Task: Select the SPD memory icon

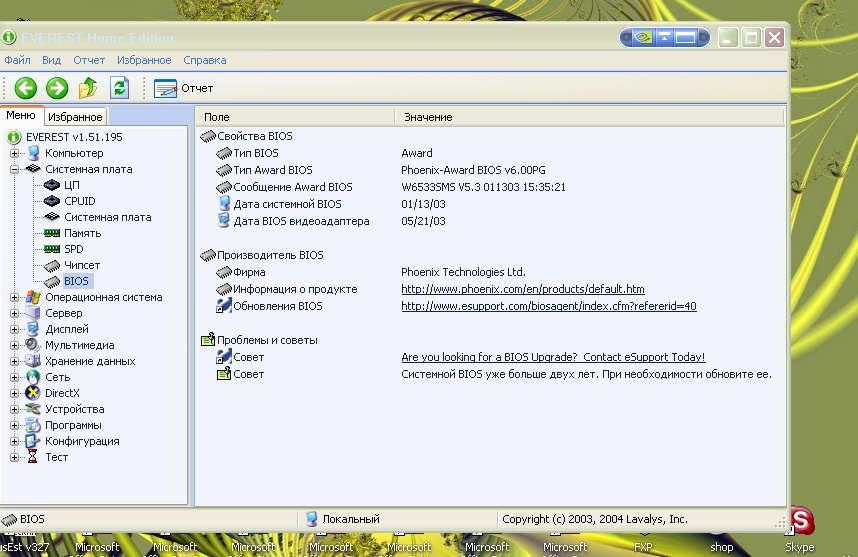Action: pos(52,249)
